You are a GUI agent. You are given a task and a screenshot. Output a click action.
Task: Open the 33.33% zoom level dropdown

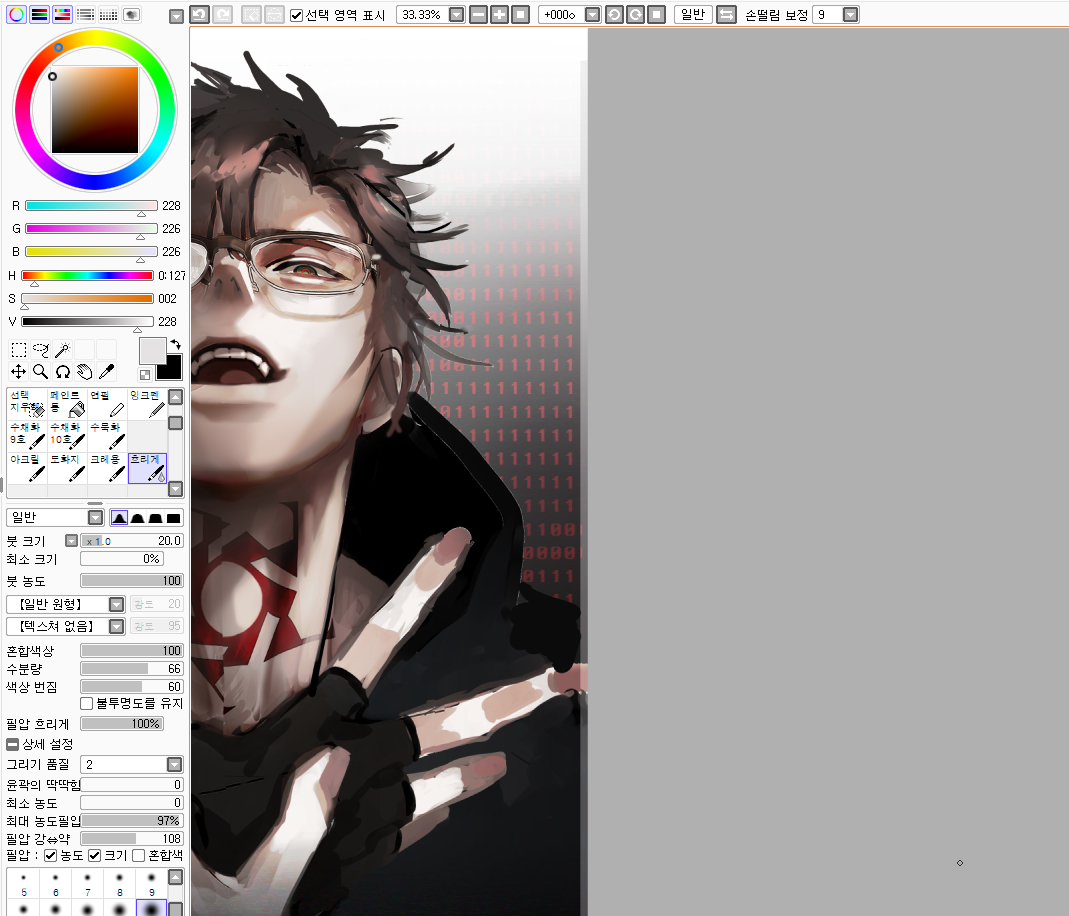click(x=456, y=15)
